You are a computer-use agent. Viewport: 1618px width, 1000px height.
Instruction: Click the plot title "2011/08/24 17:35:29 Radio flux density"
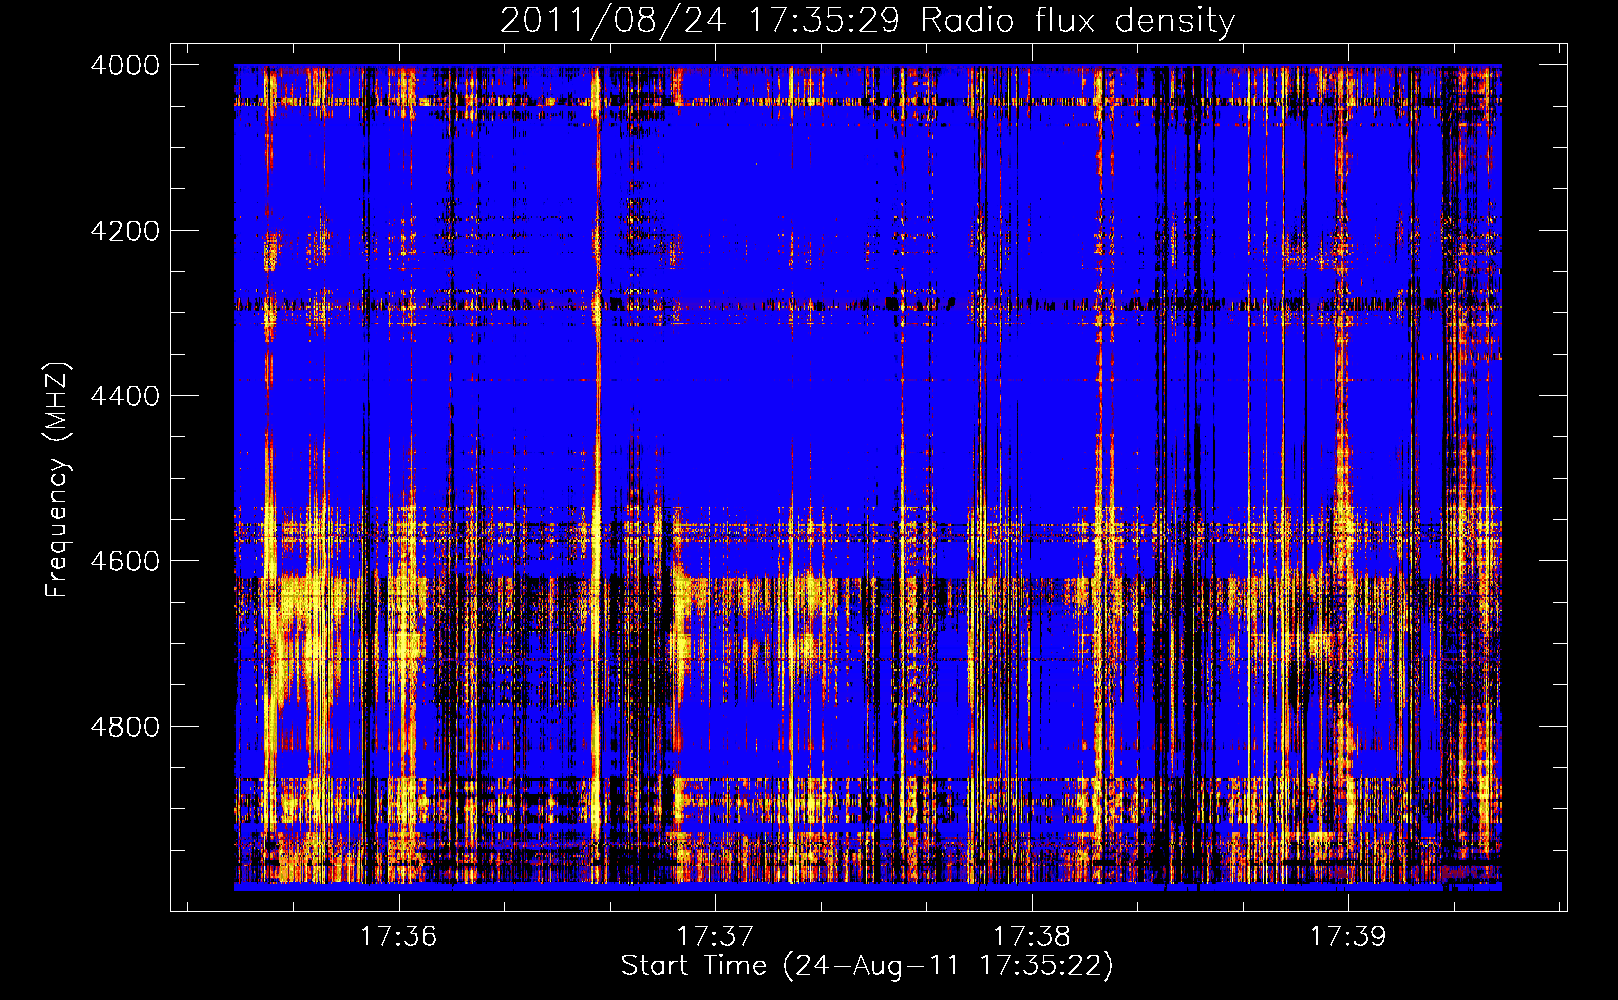(x=867, y=20)
